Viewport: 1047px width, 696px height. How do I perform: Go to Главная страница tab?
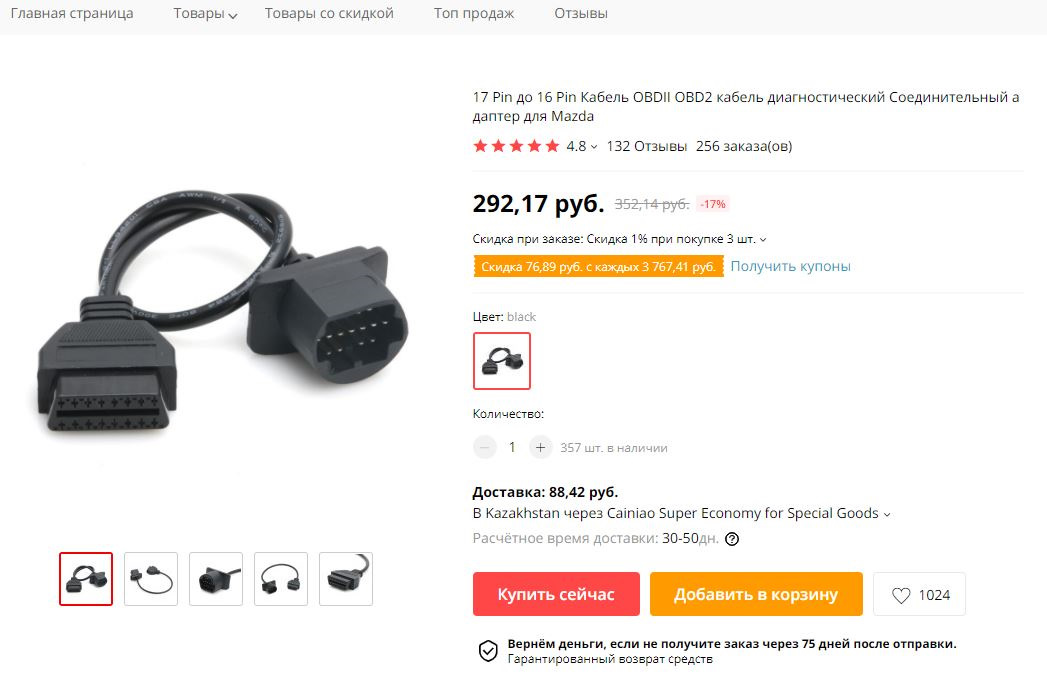click(x=72, y=13)
